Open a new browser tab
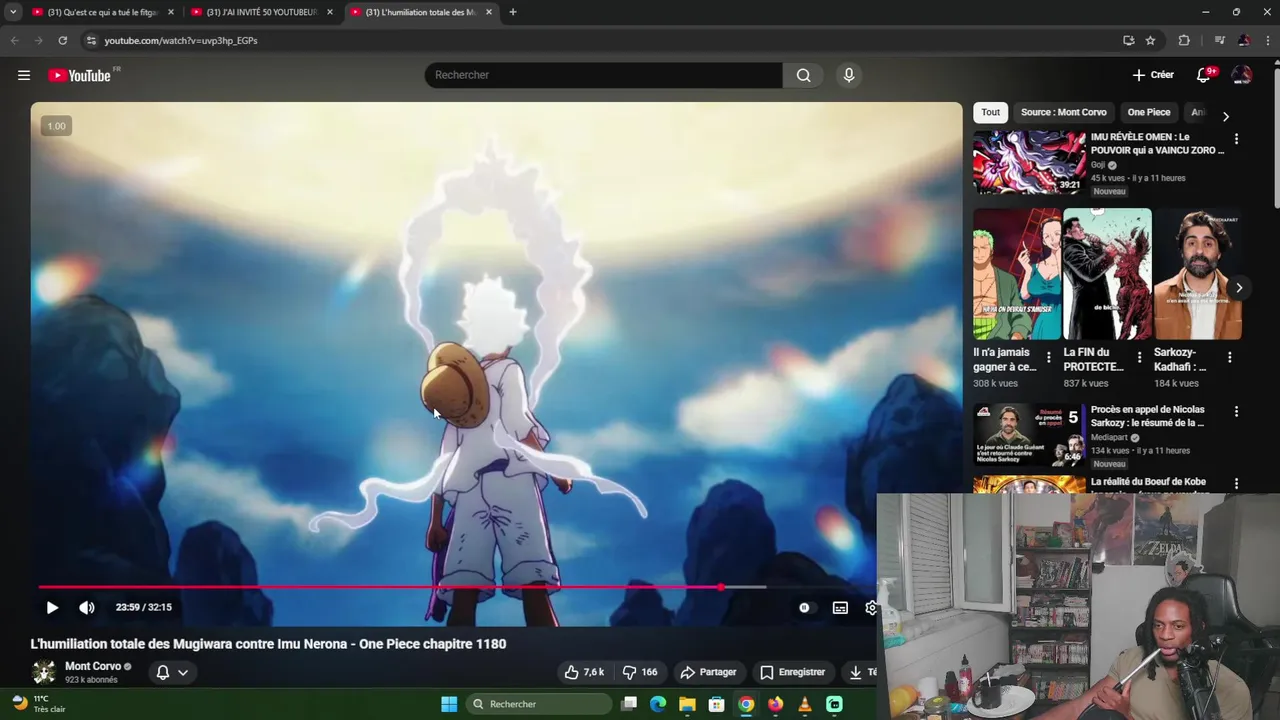This screenshot has height=720, width=1280. (513, 12)
